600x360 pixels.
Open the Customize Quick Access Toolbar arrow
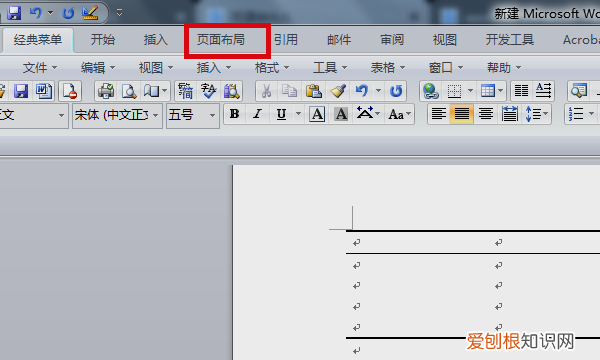119,13
